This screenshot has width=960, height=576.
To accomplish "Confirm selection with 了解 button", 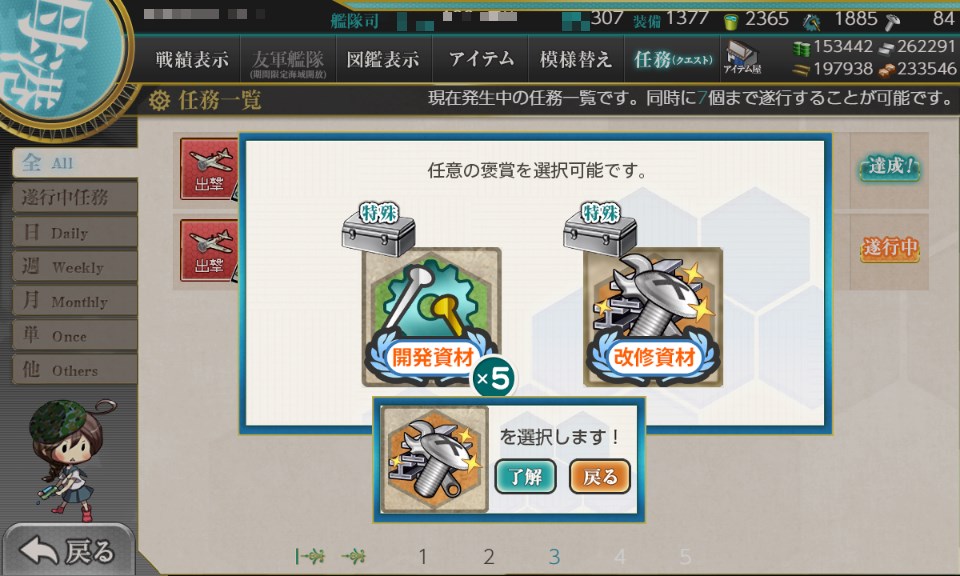I will [525, 476].
